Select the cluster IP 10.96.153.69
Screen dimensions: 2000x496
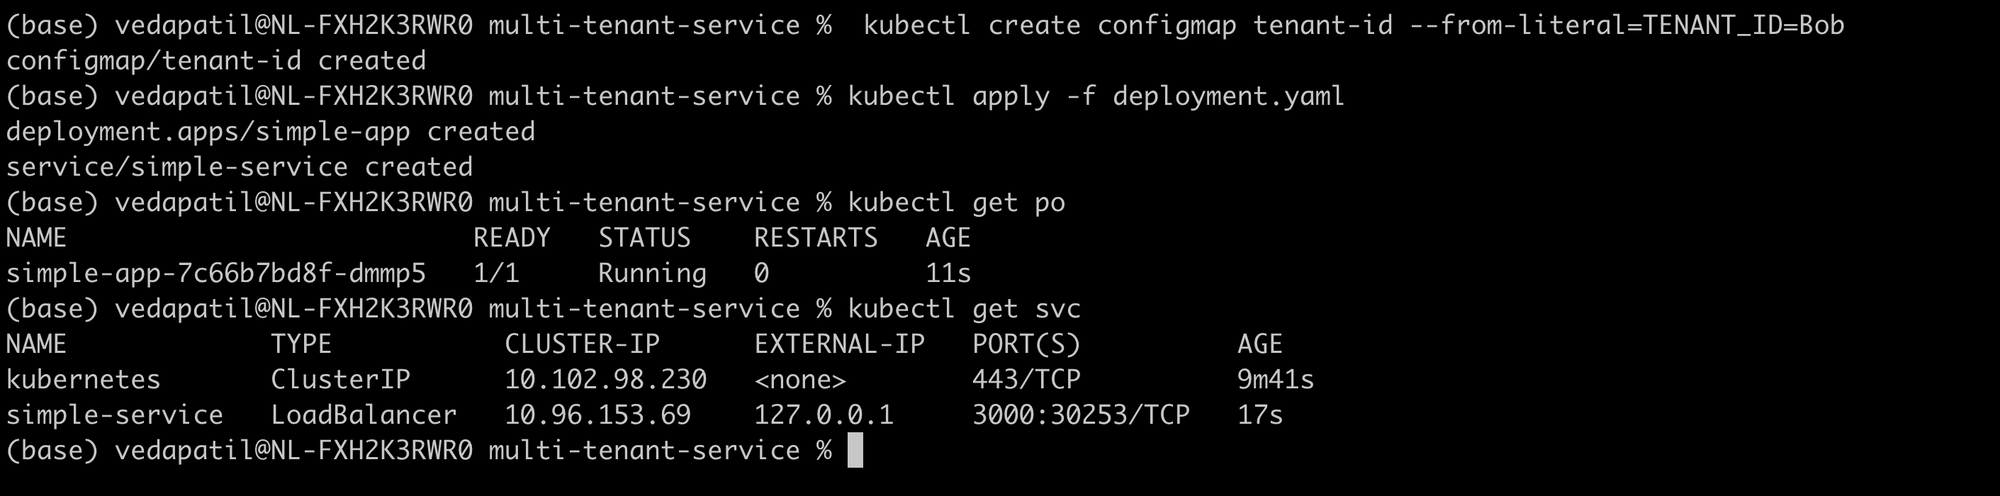click(597, 415)
